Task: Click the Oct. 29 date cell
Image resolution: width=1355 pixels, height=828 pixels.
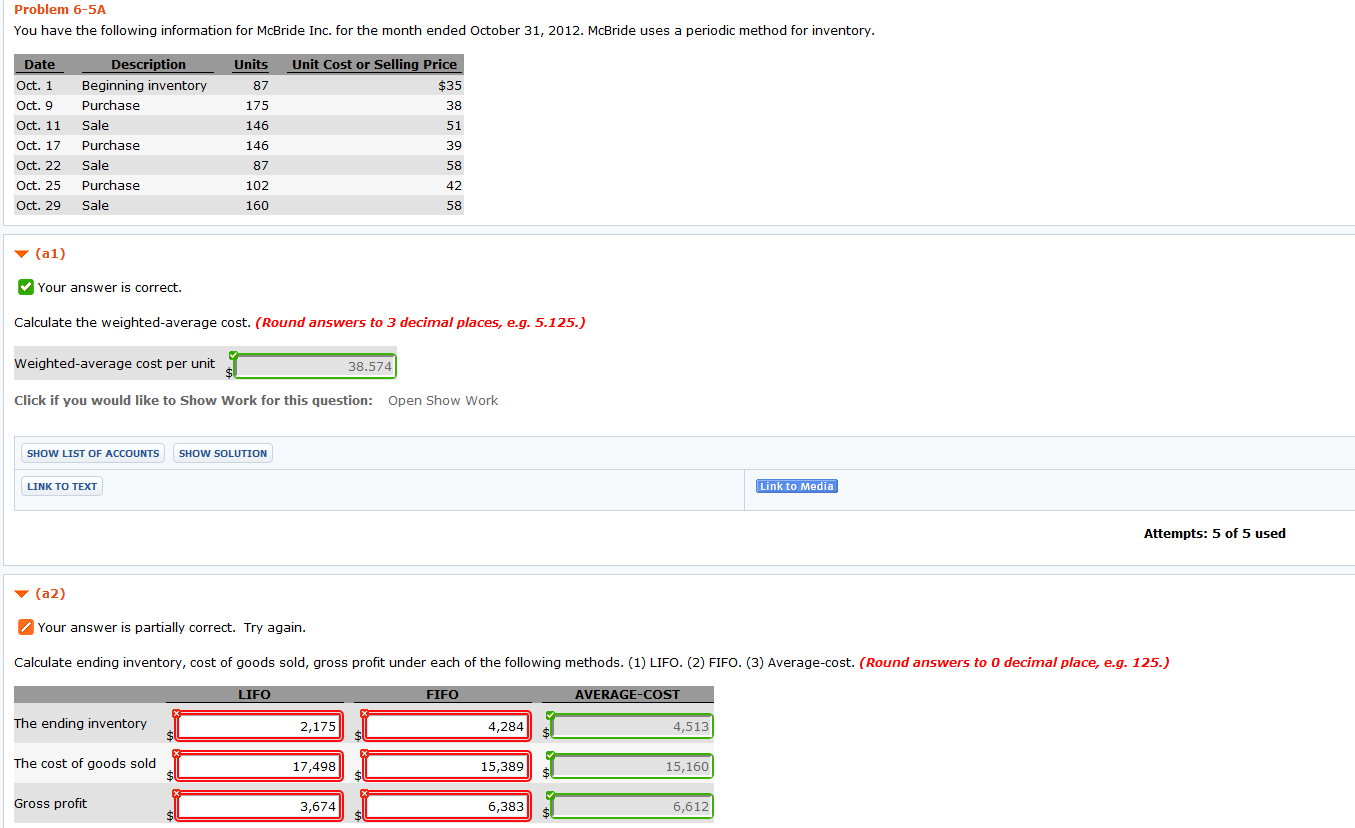Action: click(x=39, y=206)
